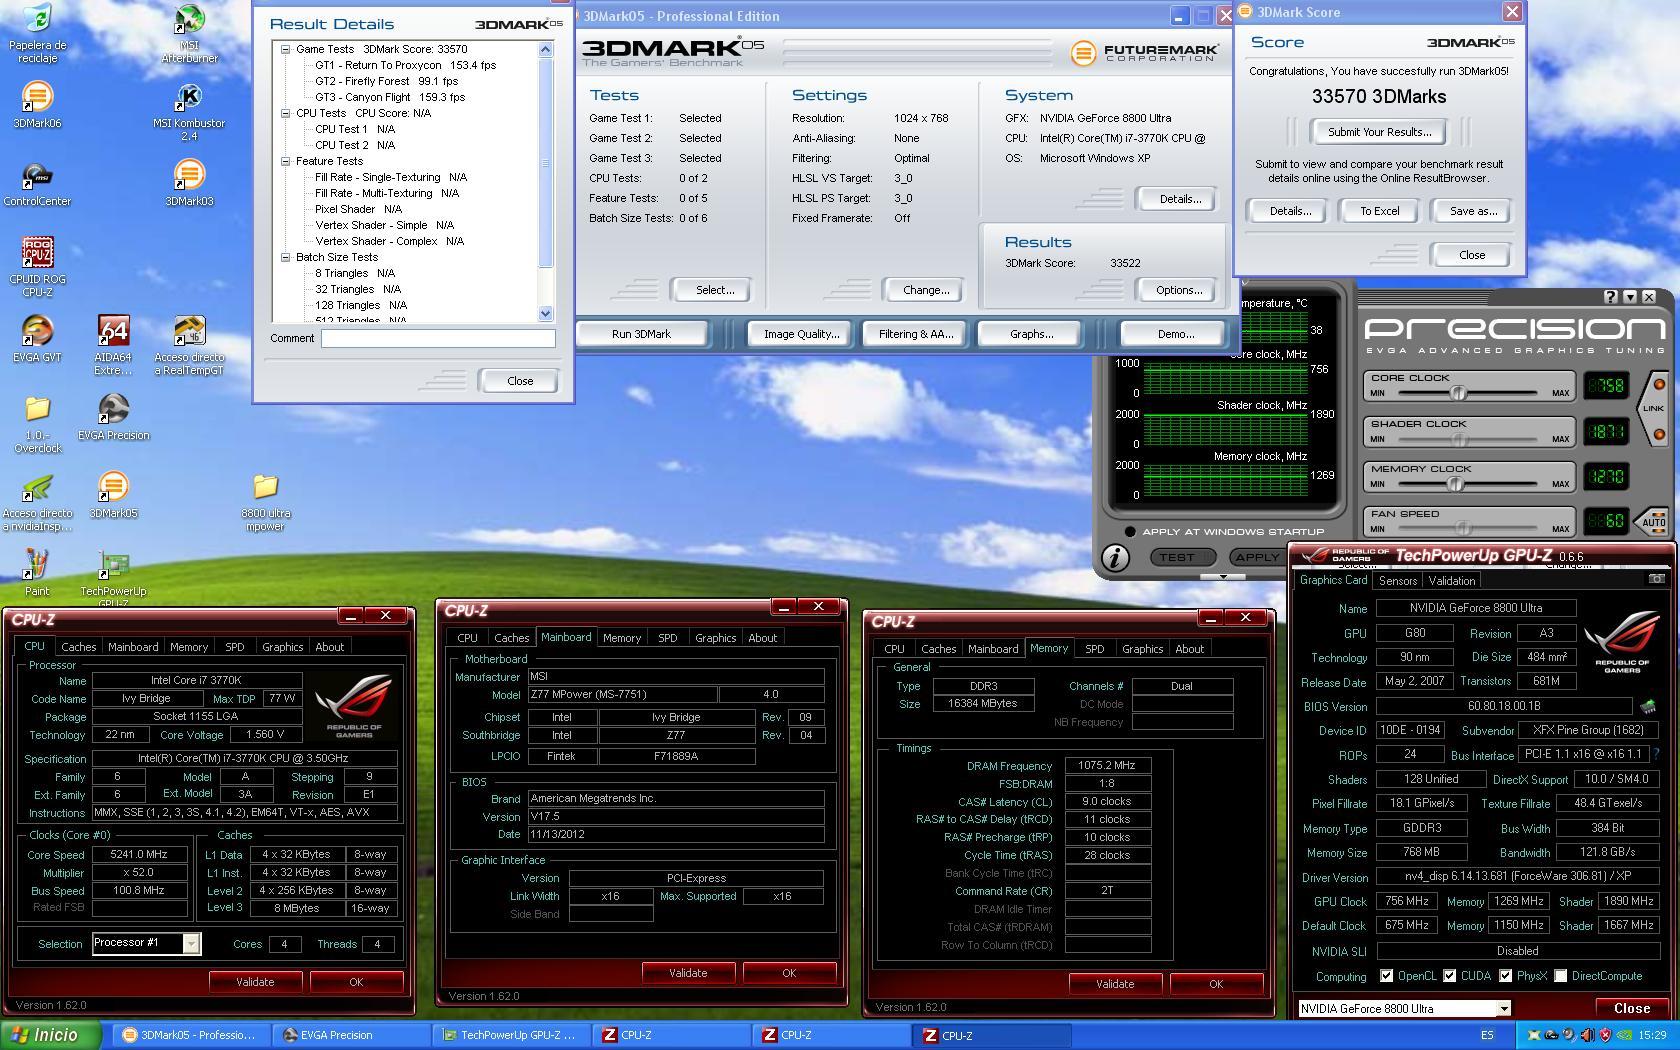Open the TechPowerUp GPU-Z desktop icon
The width and height of the screenshot is (1680, 1050).
tap(113, 566)
